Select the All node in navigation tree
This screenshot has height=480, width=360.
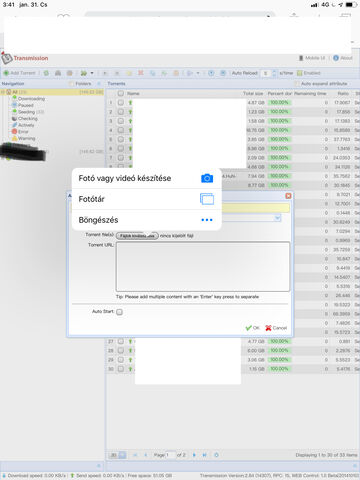(53, 92)
